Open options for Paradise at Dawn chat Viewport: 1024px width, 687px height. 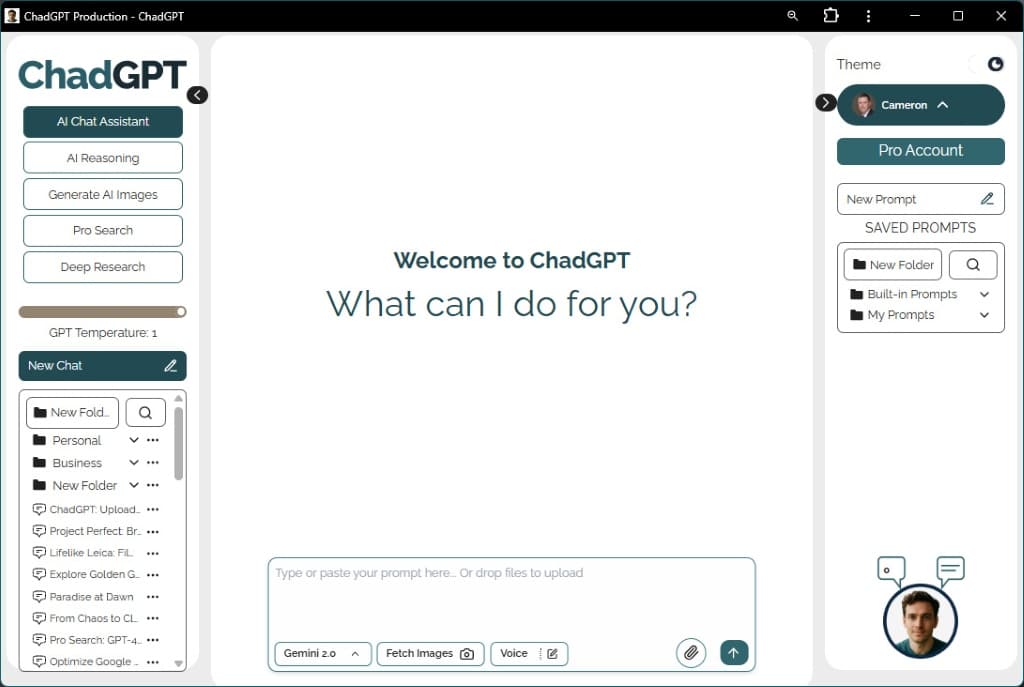pos(153,597)
